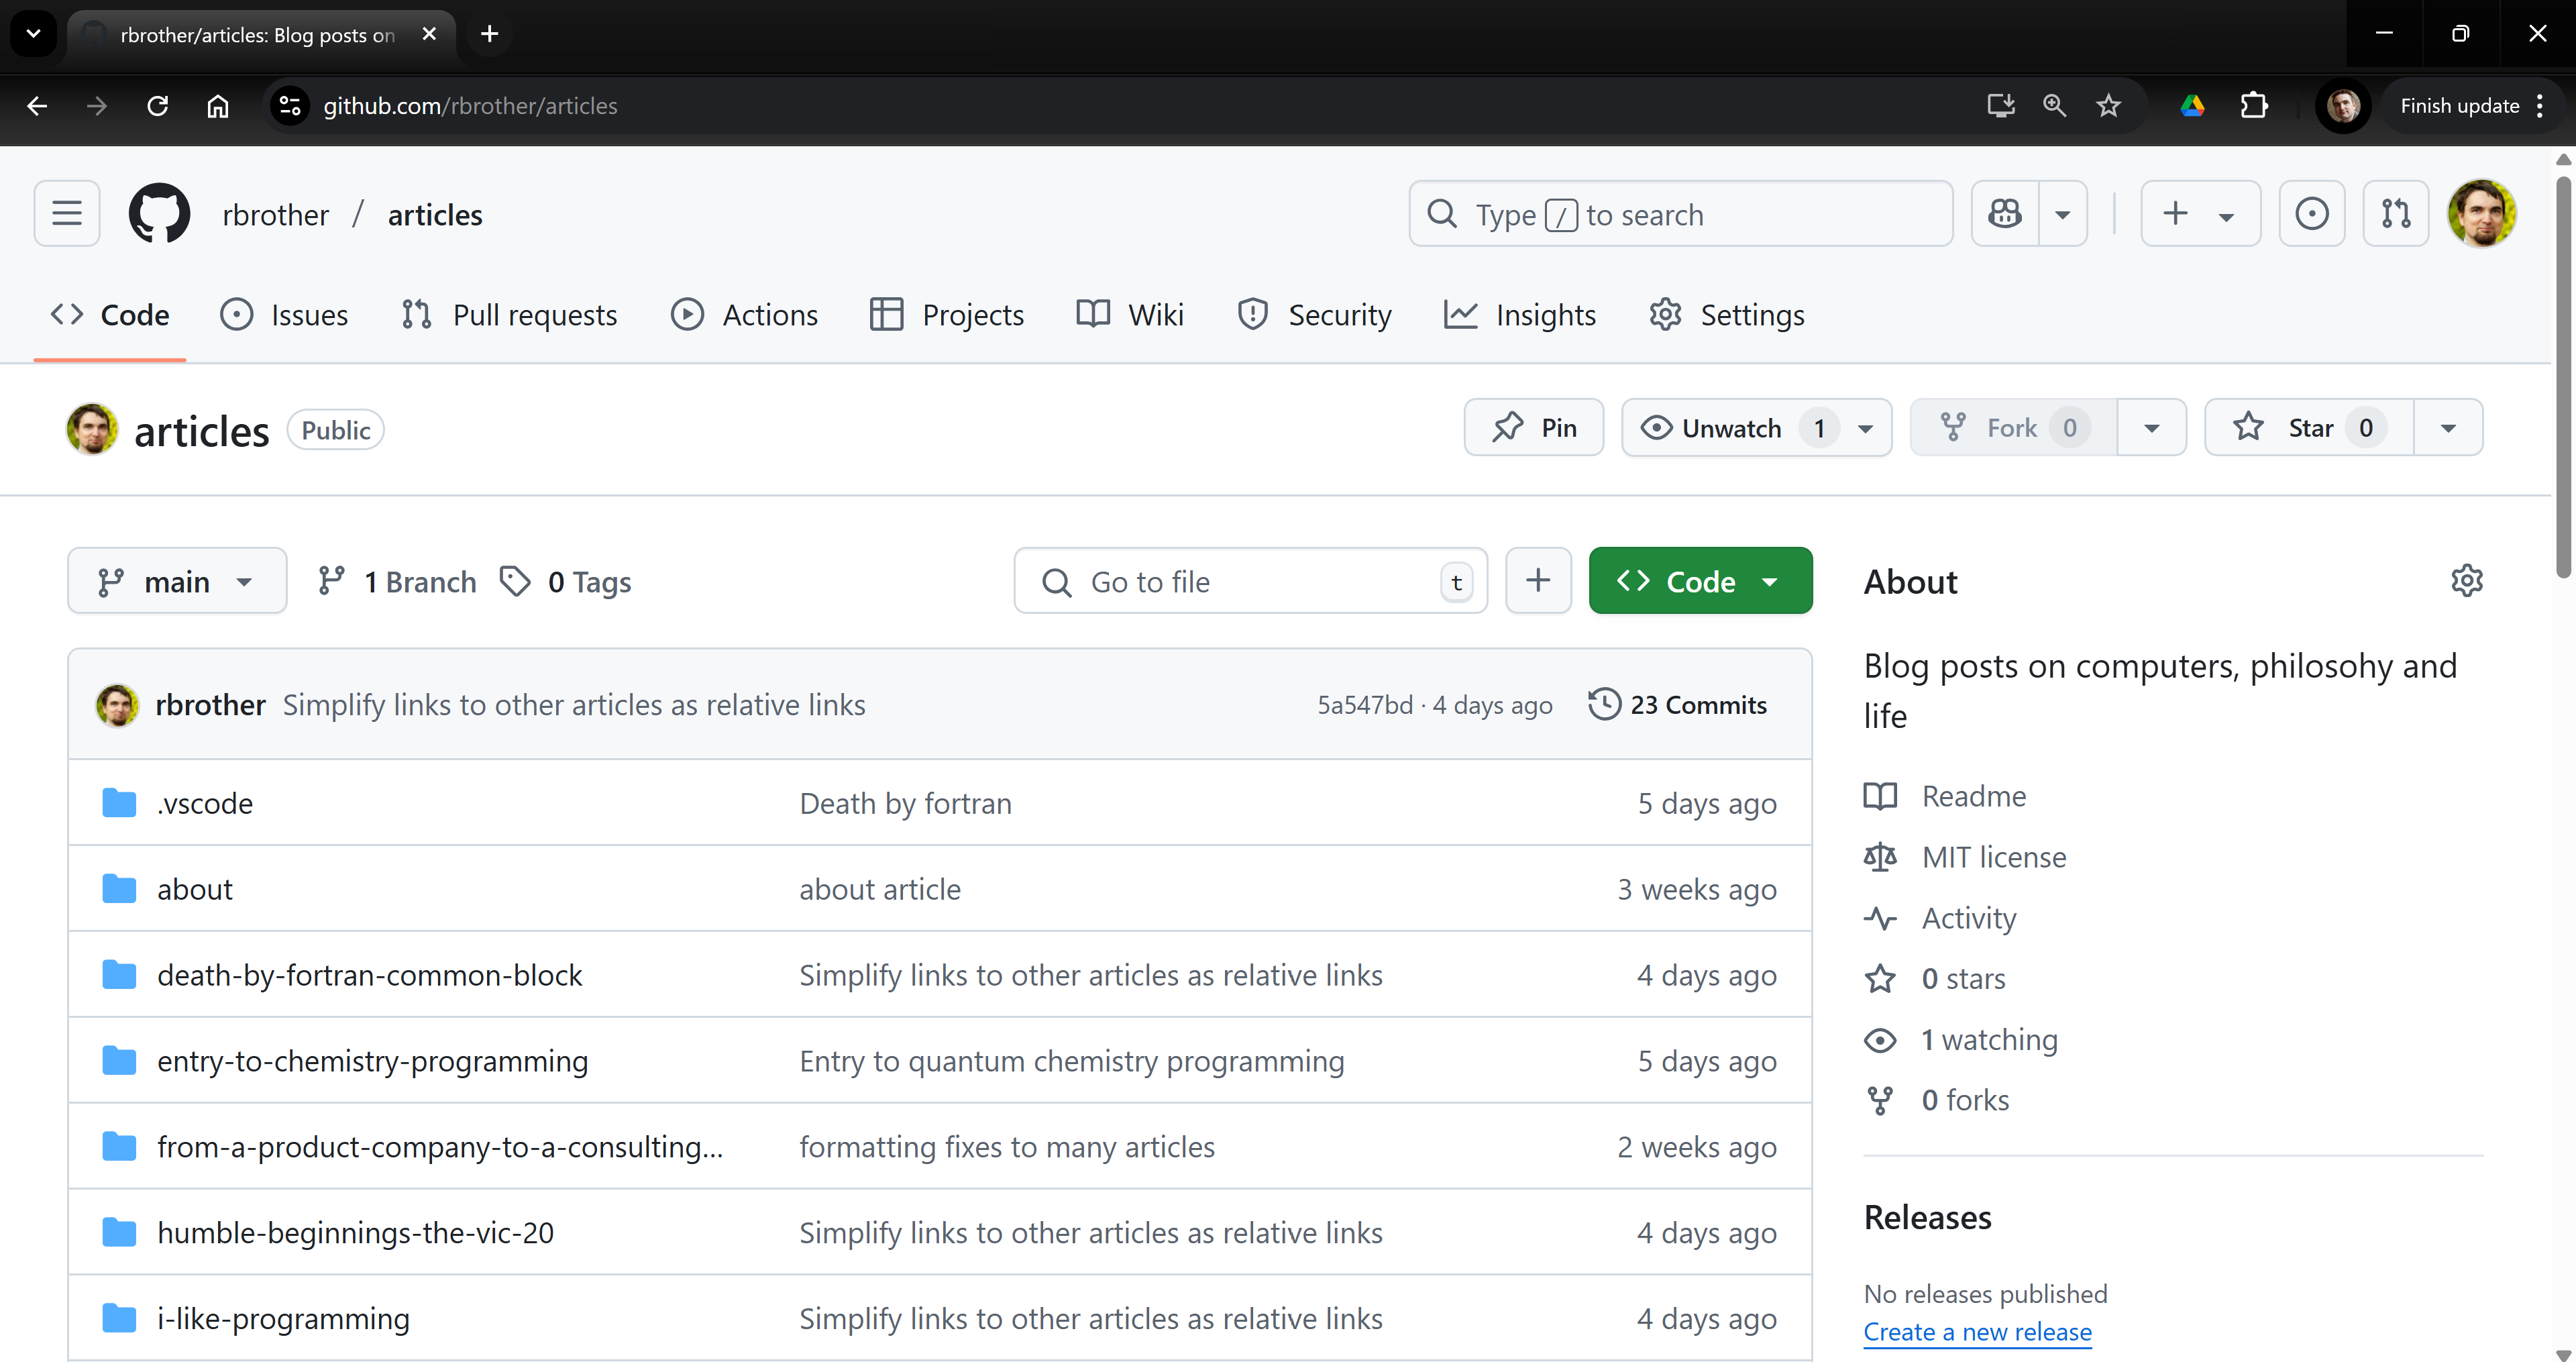Add file with the plus button
The image size is (2576, 1362).
point(1538,581)
